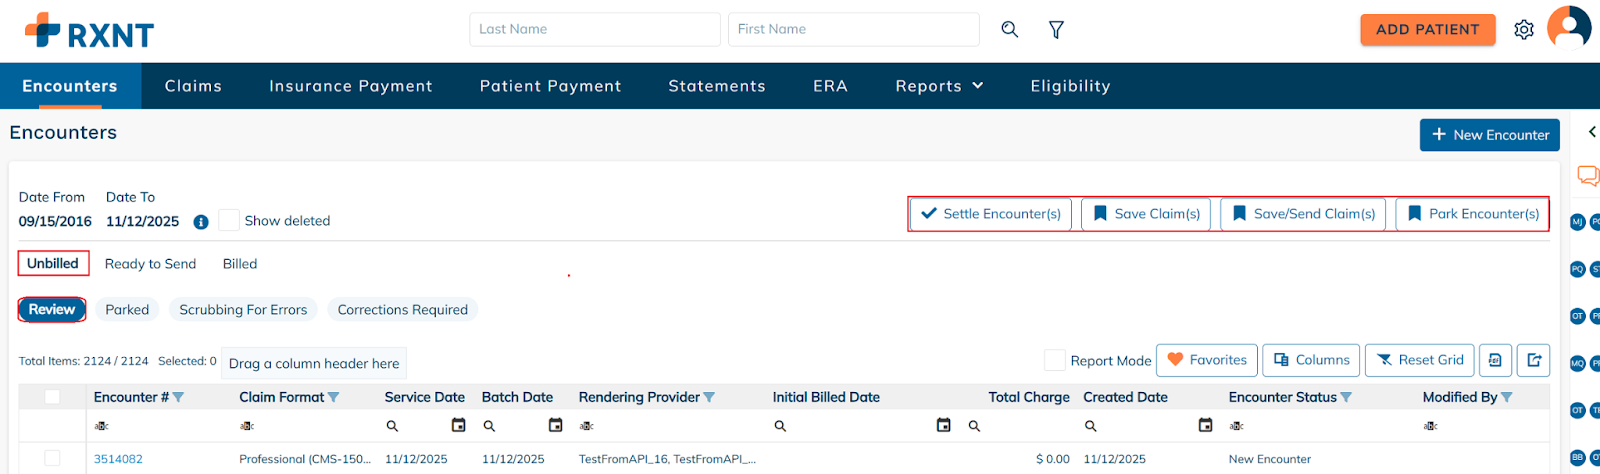The image size is (1600, 474).
Task: Check the select-all rows header checkbox
Action: (x=52, y=397)
